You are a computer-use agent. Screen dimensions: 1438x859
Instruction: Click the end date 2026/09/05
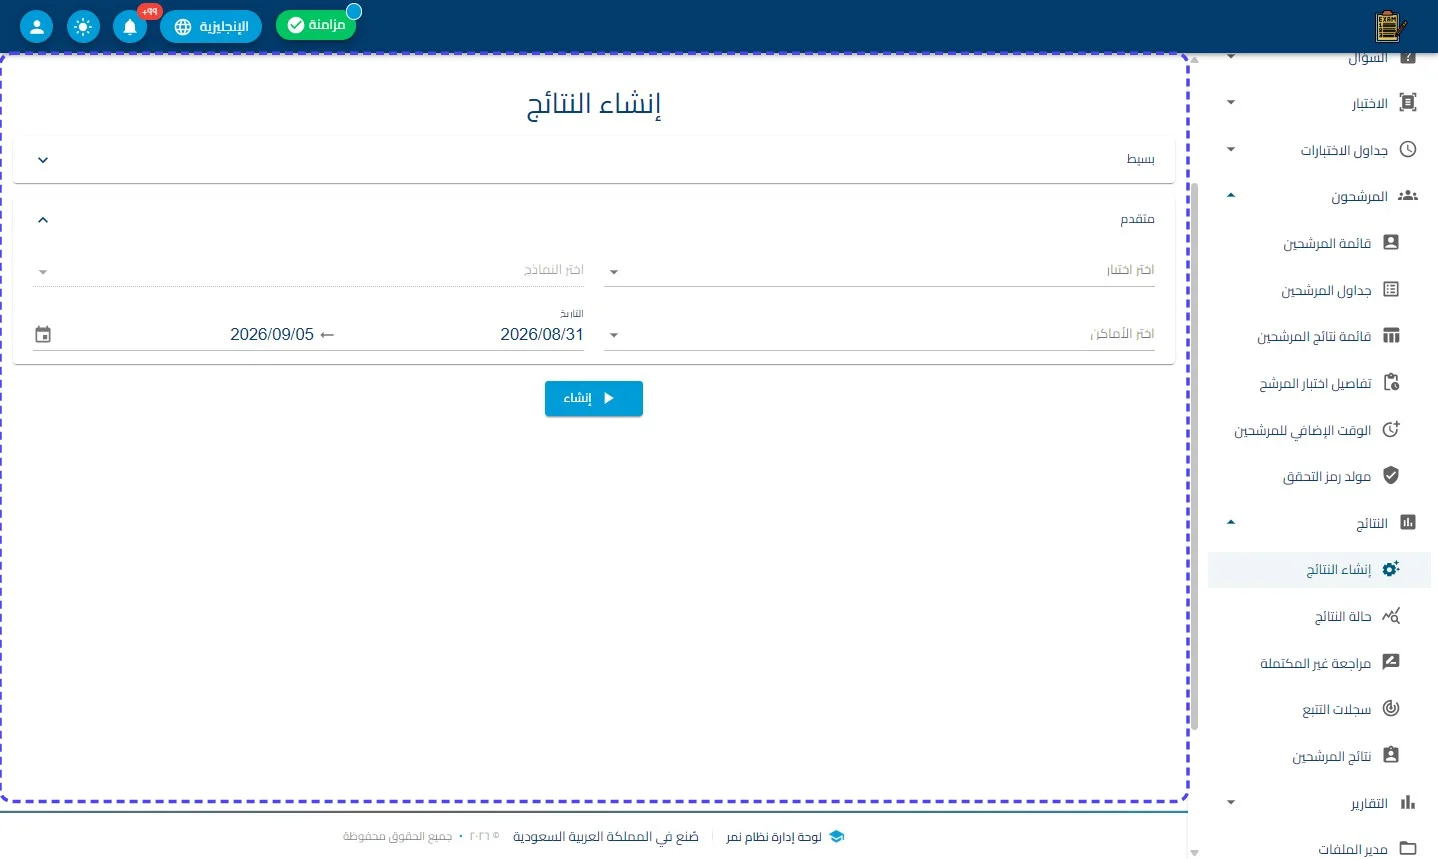click(x=272, y=335)
